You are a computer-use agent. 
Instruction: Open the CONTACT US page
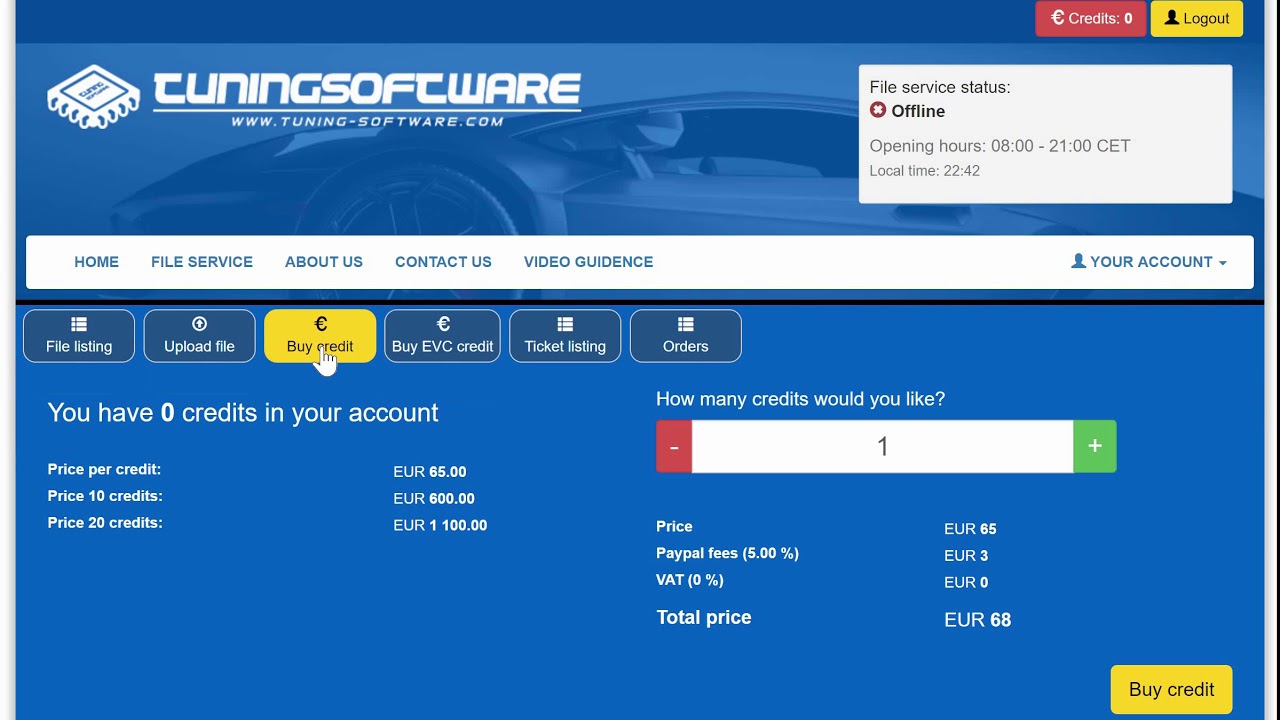tap(443, 262)
